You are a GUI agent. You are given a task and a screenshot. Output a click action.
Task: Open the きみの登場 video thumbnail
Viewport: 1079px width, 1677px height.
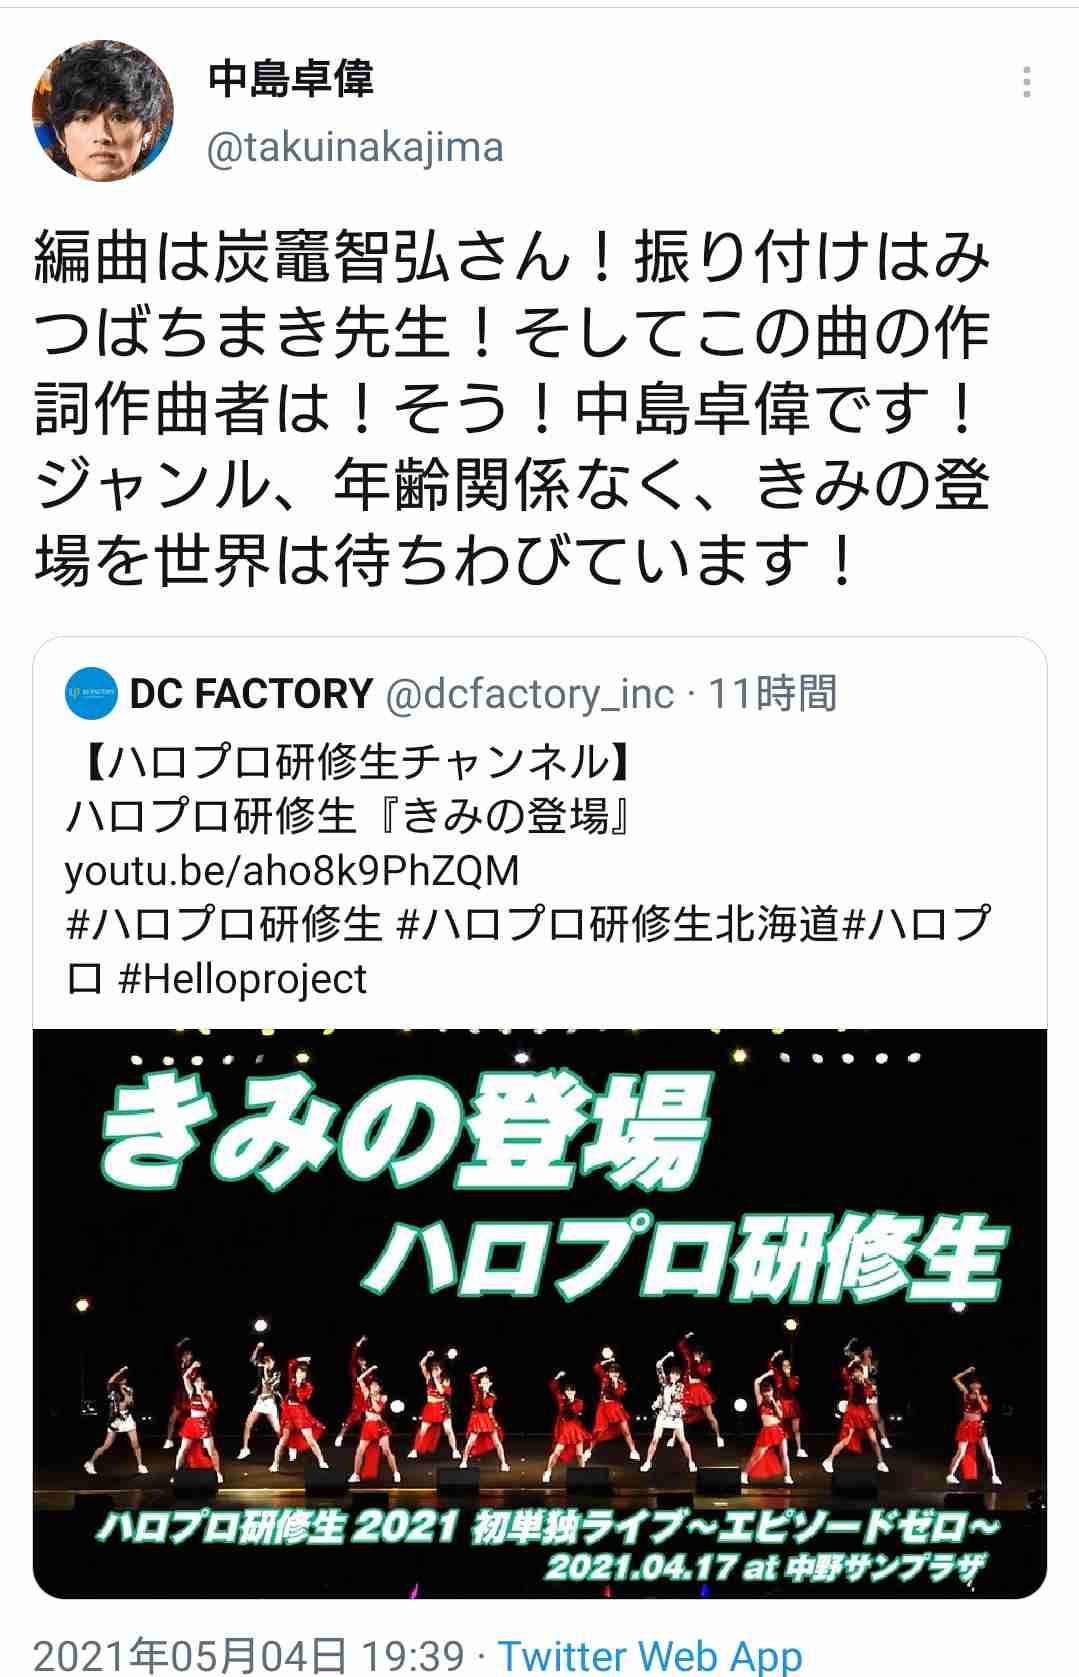[540, 1313]
